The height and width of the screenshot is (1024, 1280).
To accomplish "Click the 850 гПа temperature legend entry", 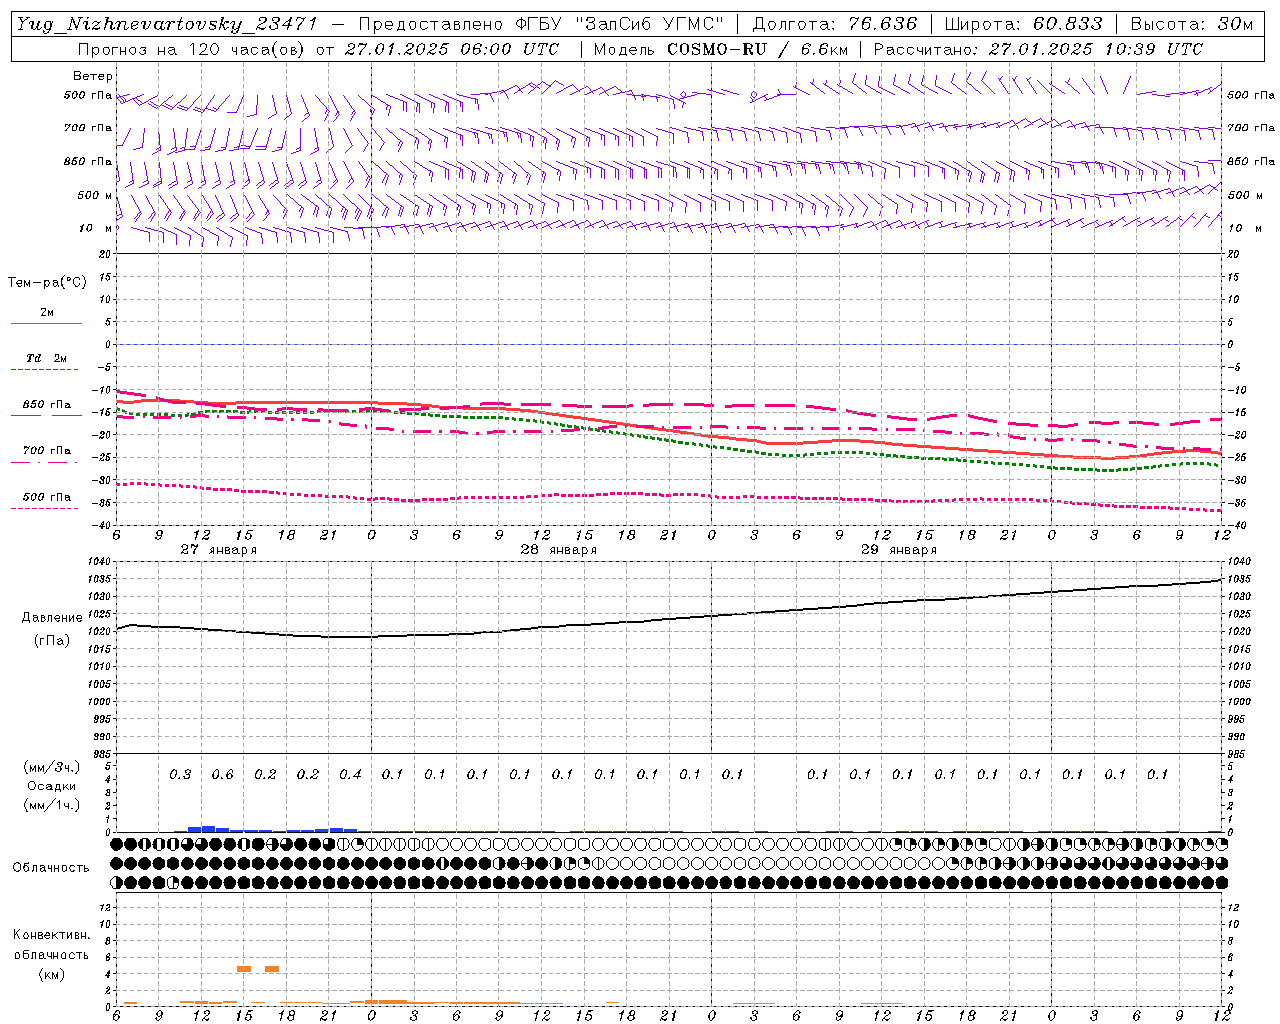I will click(x=47, y=405).
